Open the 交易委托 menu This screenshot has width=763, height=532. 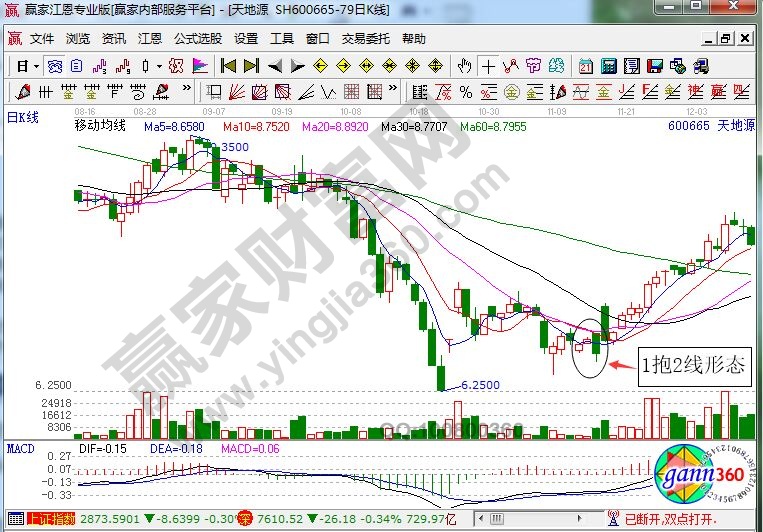coord(366,39)
